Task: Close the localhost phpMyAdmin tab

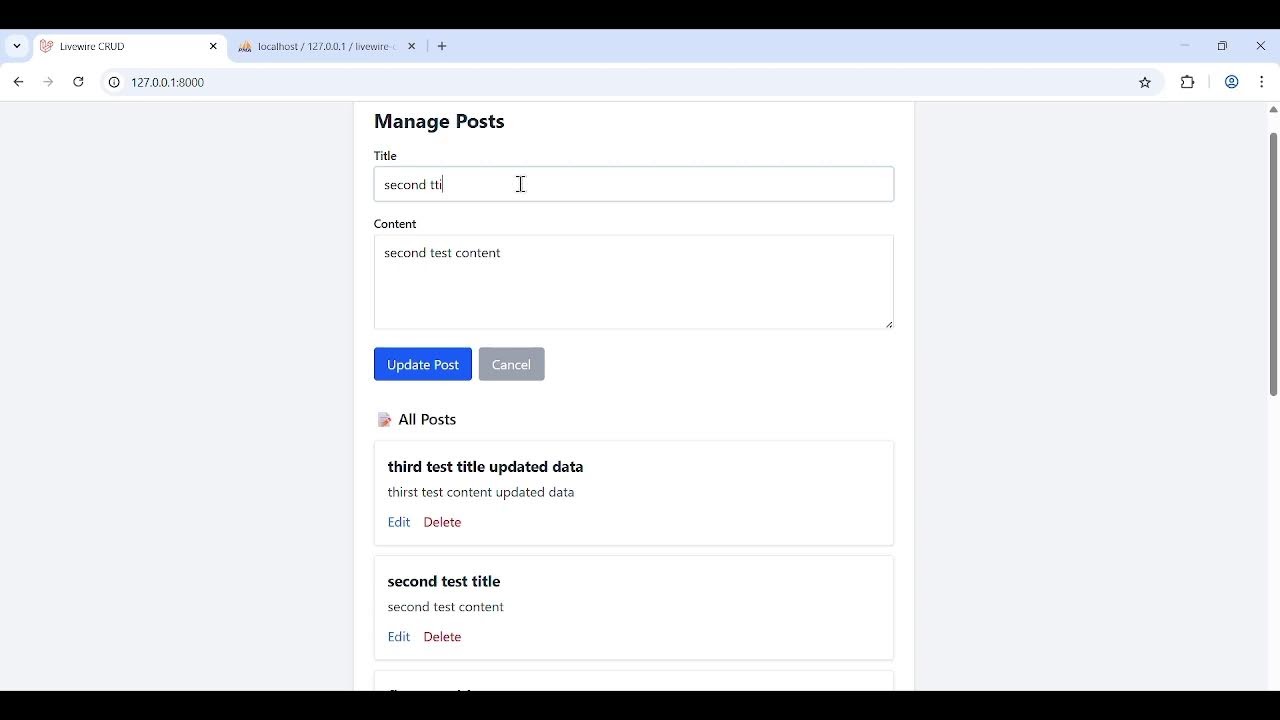Action: (x=411, y=46)
